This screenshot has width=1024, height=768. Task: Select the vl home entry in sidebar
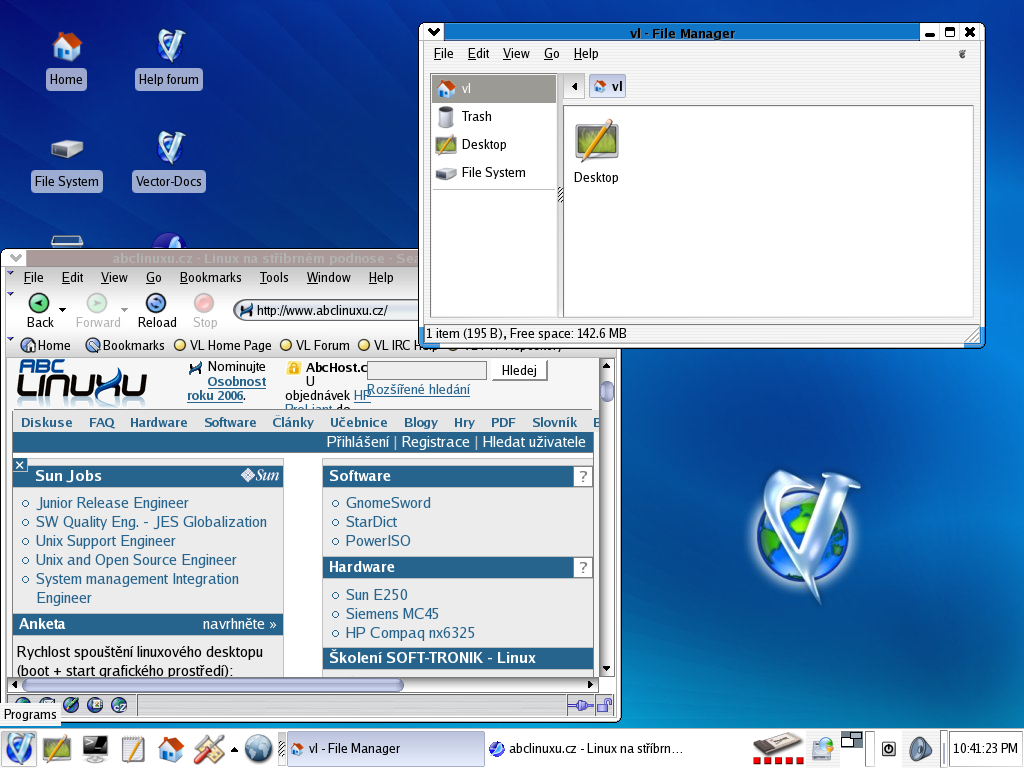coord(493,89)
